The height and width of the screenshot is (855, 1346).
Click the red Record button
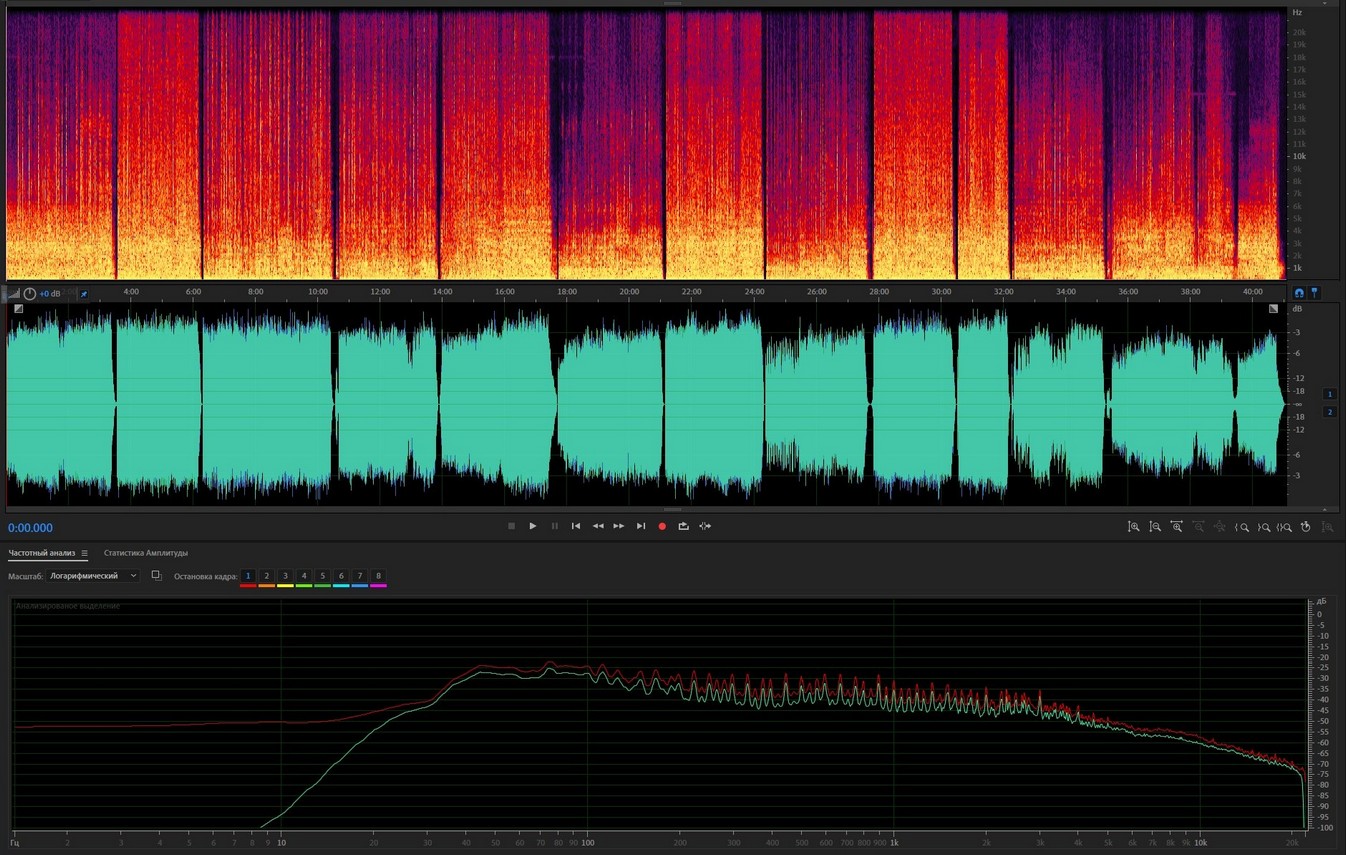(x=662, y=526)
